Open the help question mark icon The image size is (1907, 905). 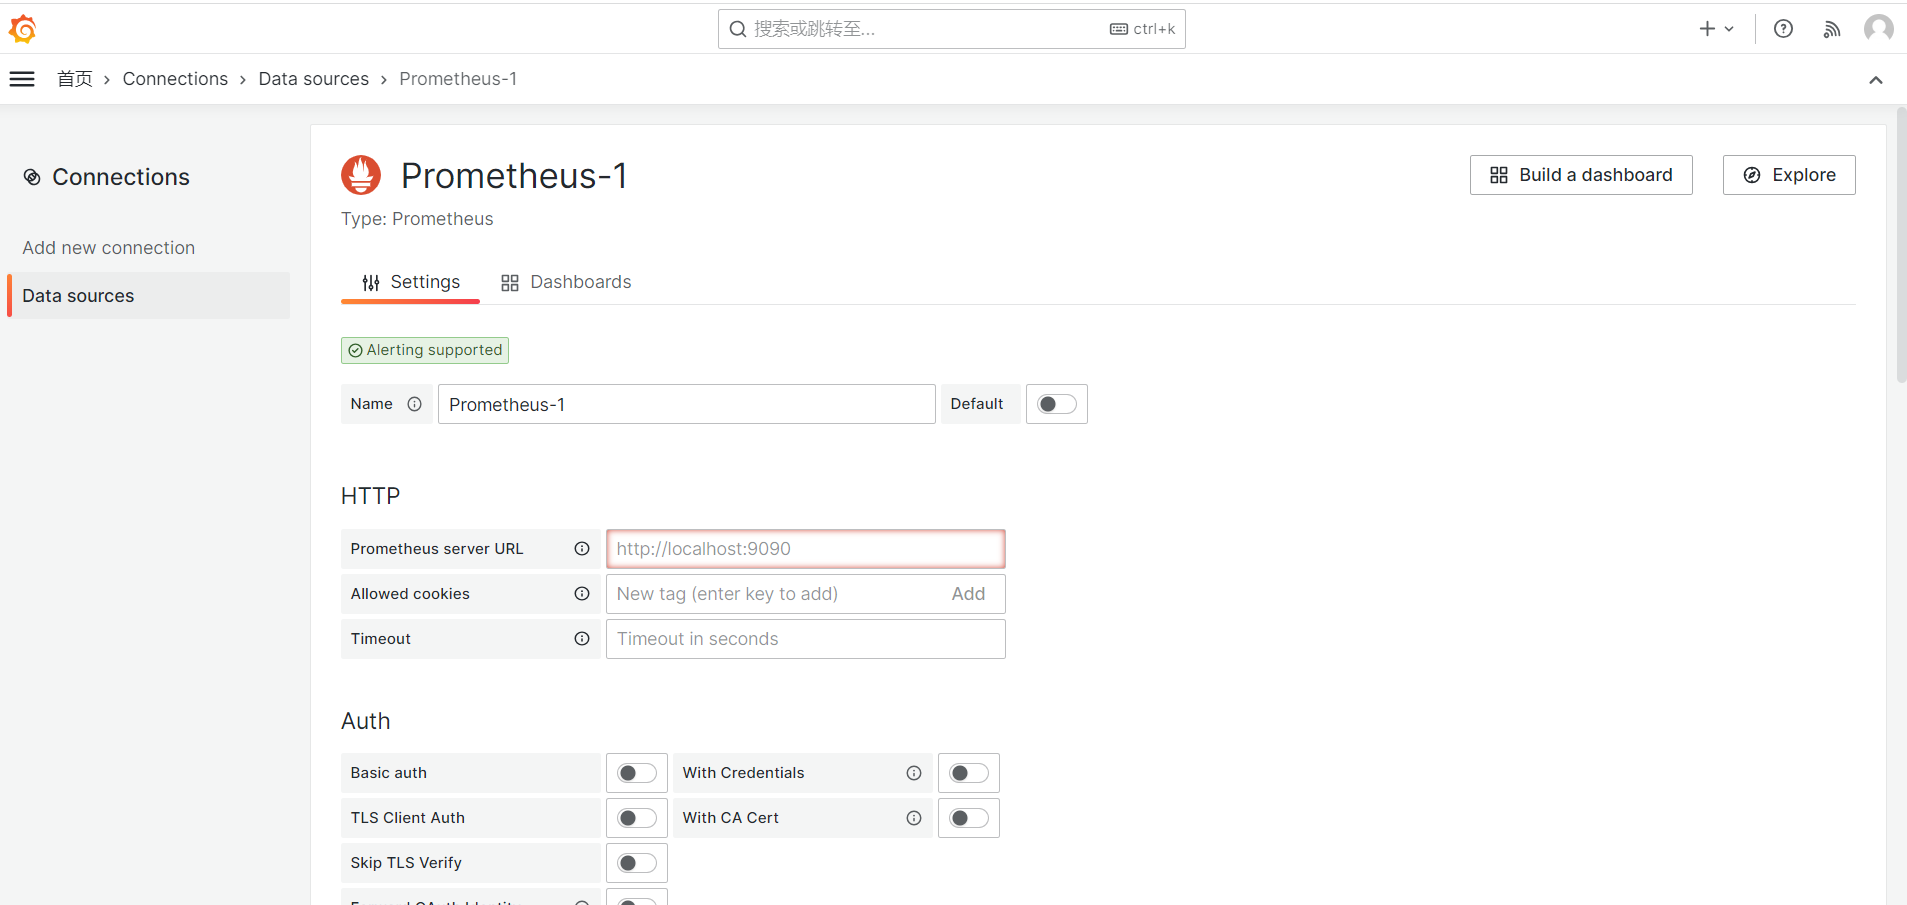tap(1783, 29)
